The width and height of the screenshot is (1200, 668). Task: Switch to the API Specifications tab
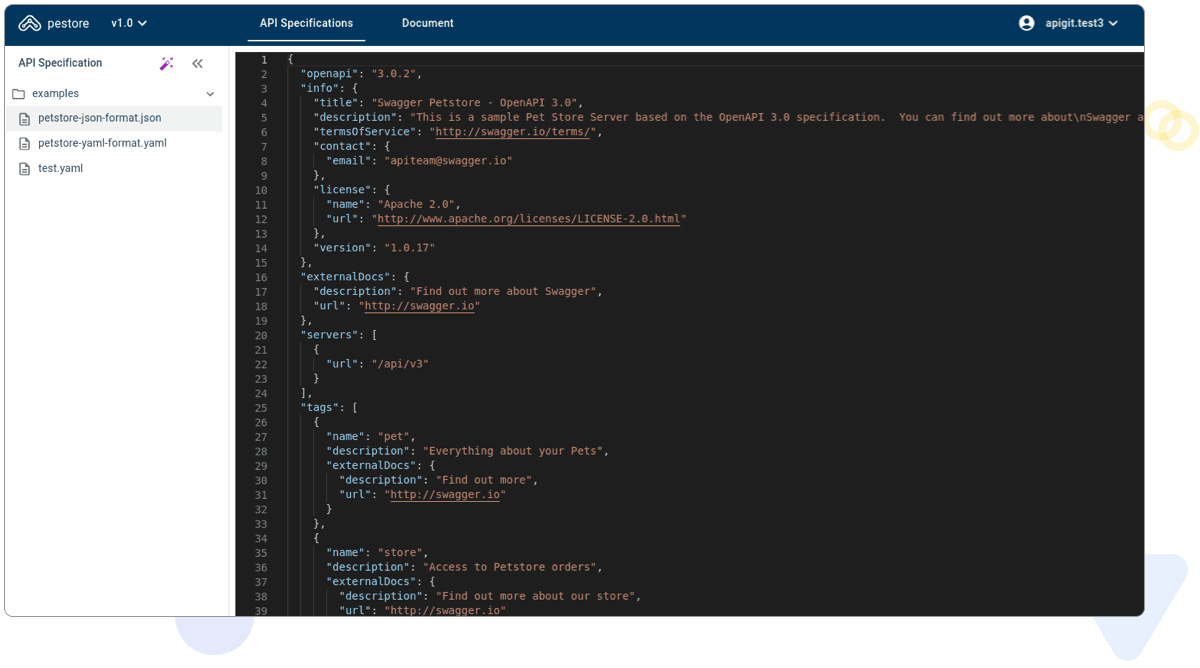click(x=306, y=23)
